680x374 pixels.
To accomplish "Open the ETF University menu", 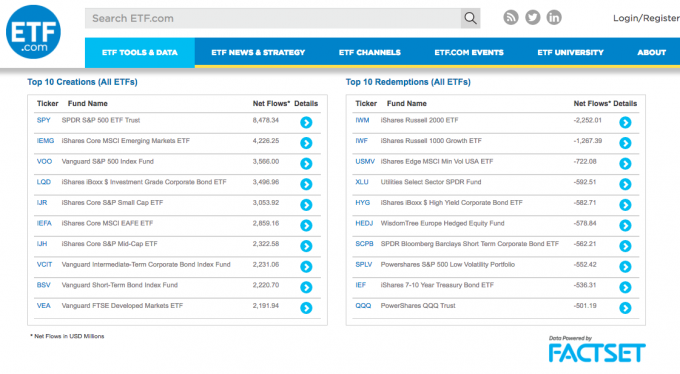I will pos(570,52).
